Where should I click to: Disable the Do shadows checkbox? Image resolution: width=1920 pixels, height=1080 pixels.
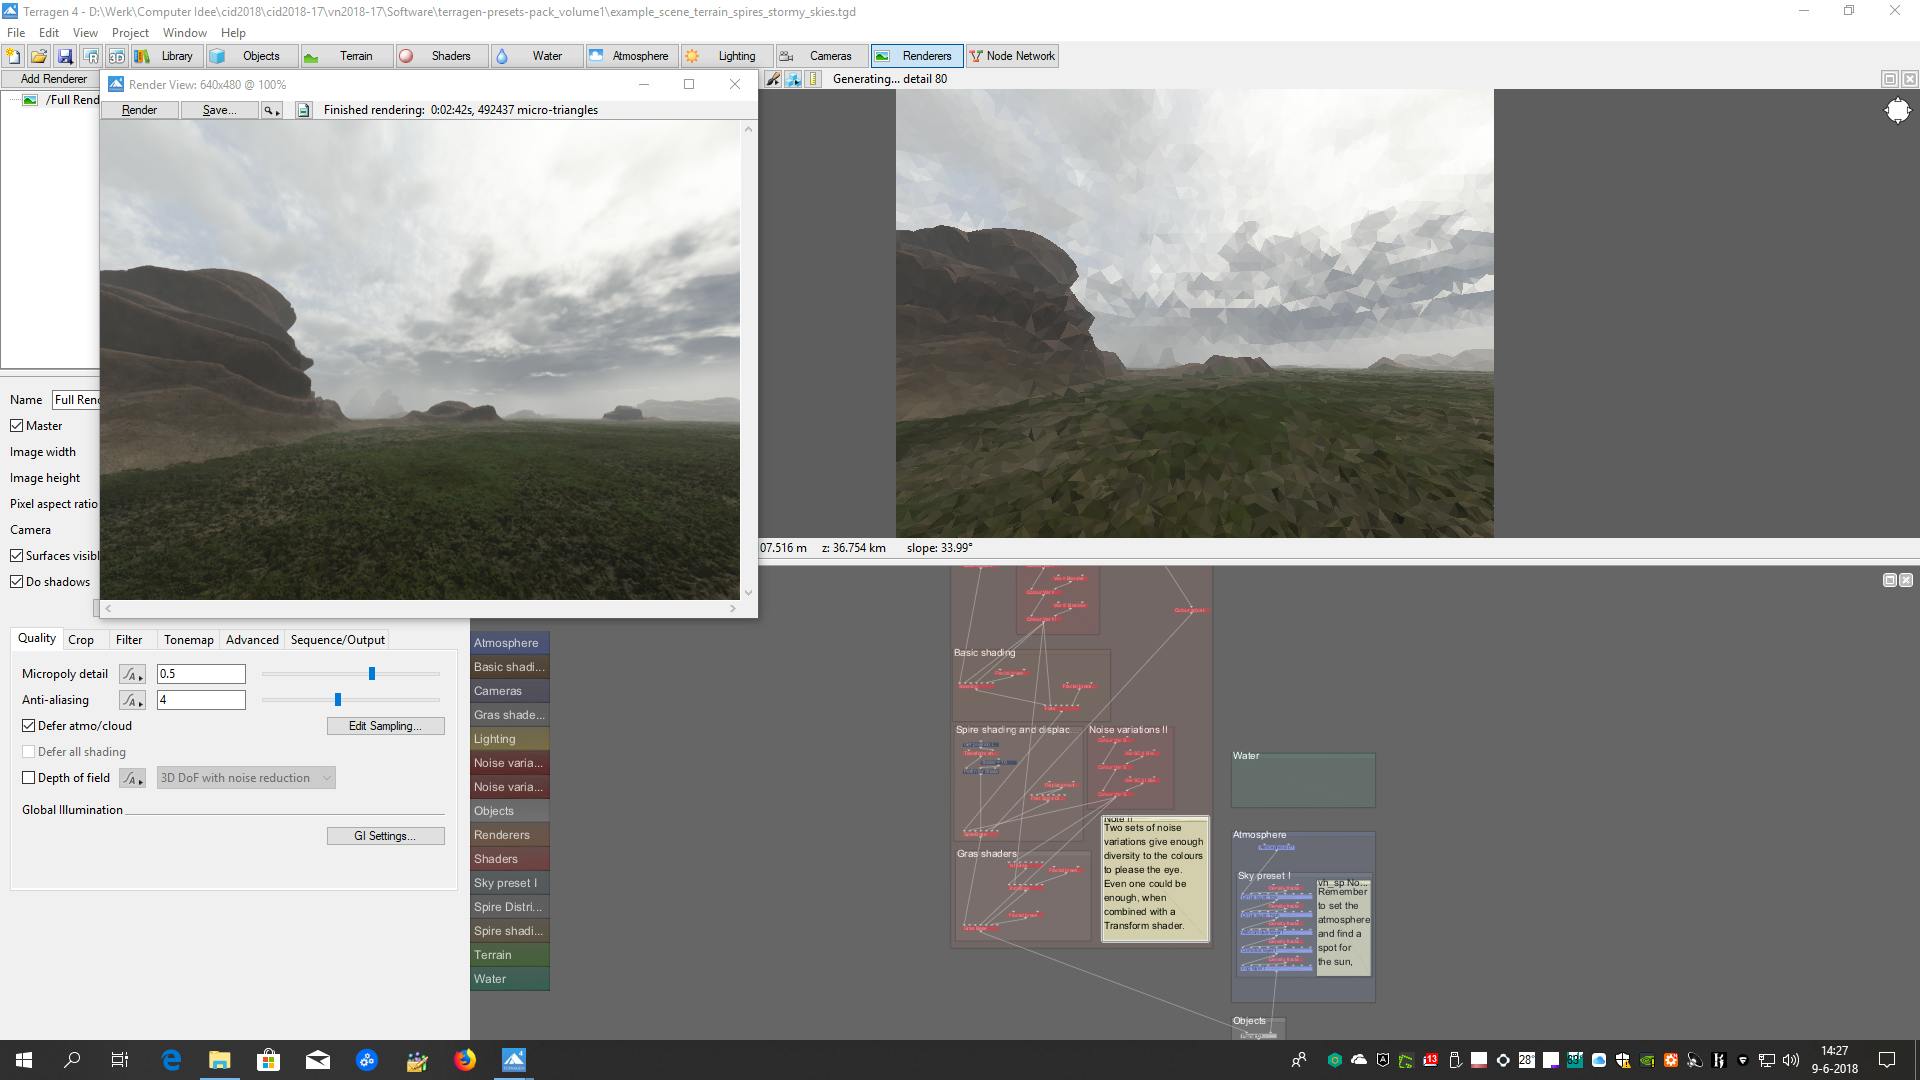[x=17, y=582]
